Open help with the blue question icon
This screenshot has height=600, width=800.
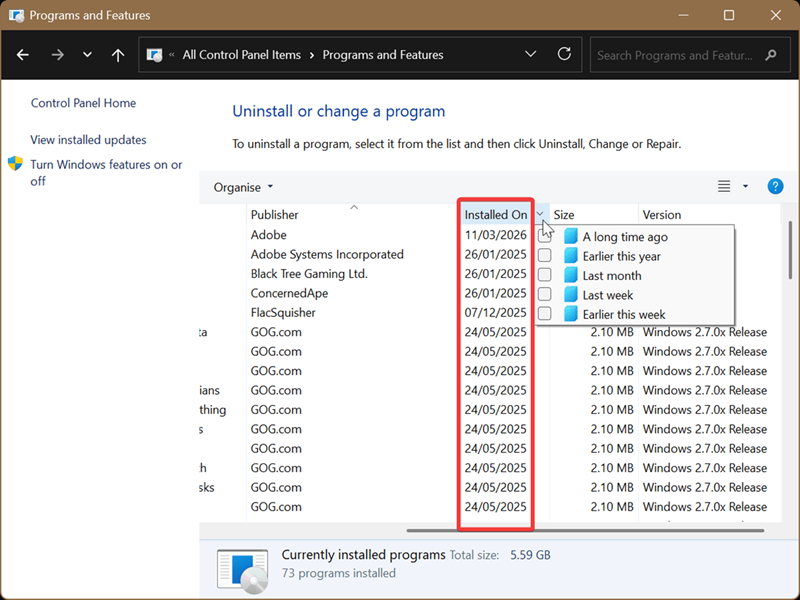click(775, 186)
